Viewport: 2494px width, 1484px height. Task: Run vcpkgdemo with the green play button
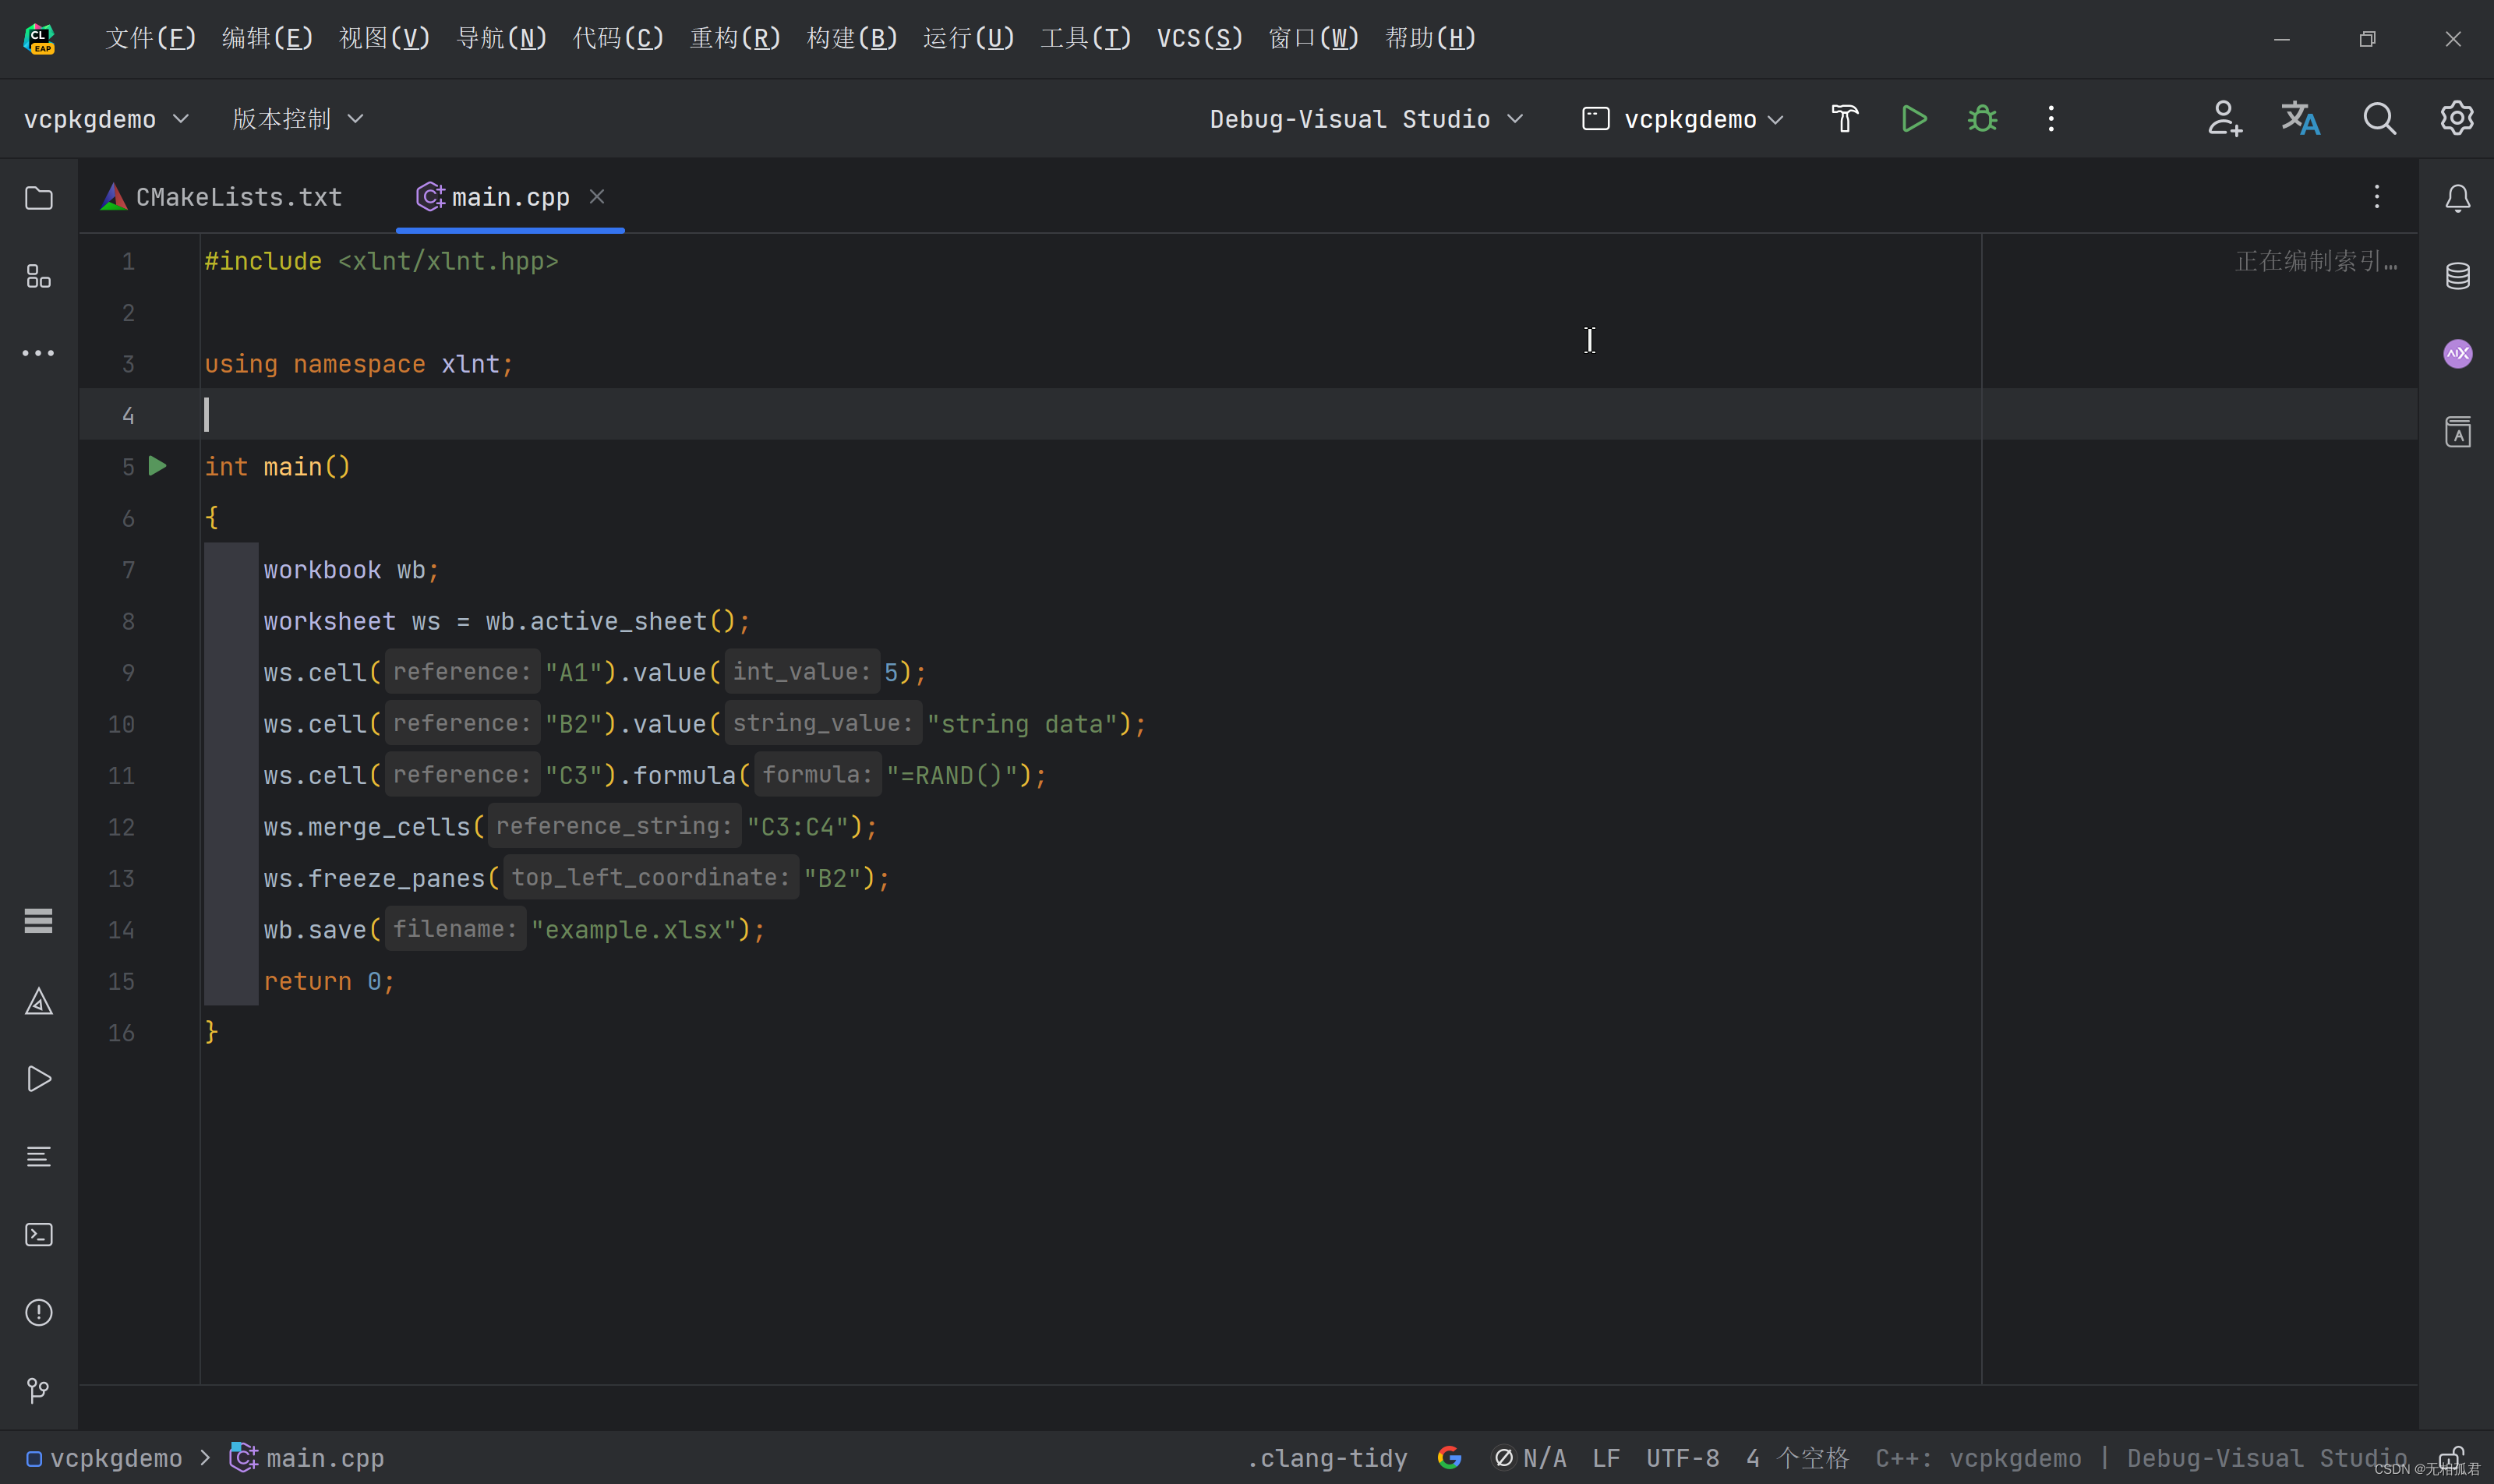pos(1913,119)
